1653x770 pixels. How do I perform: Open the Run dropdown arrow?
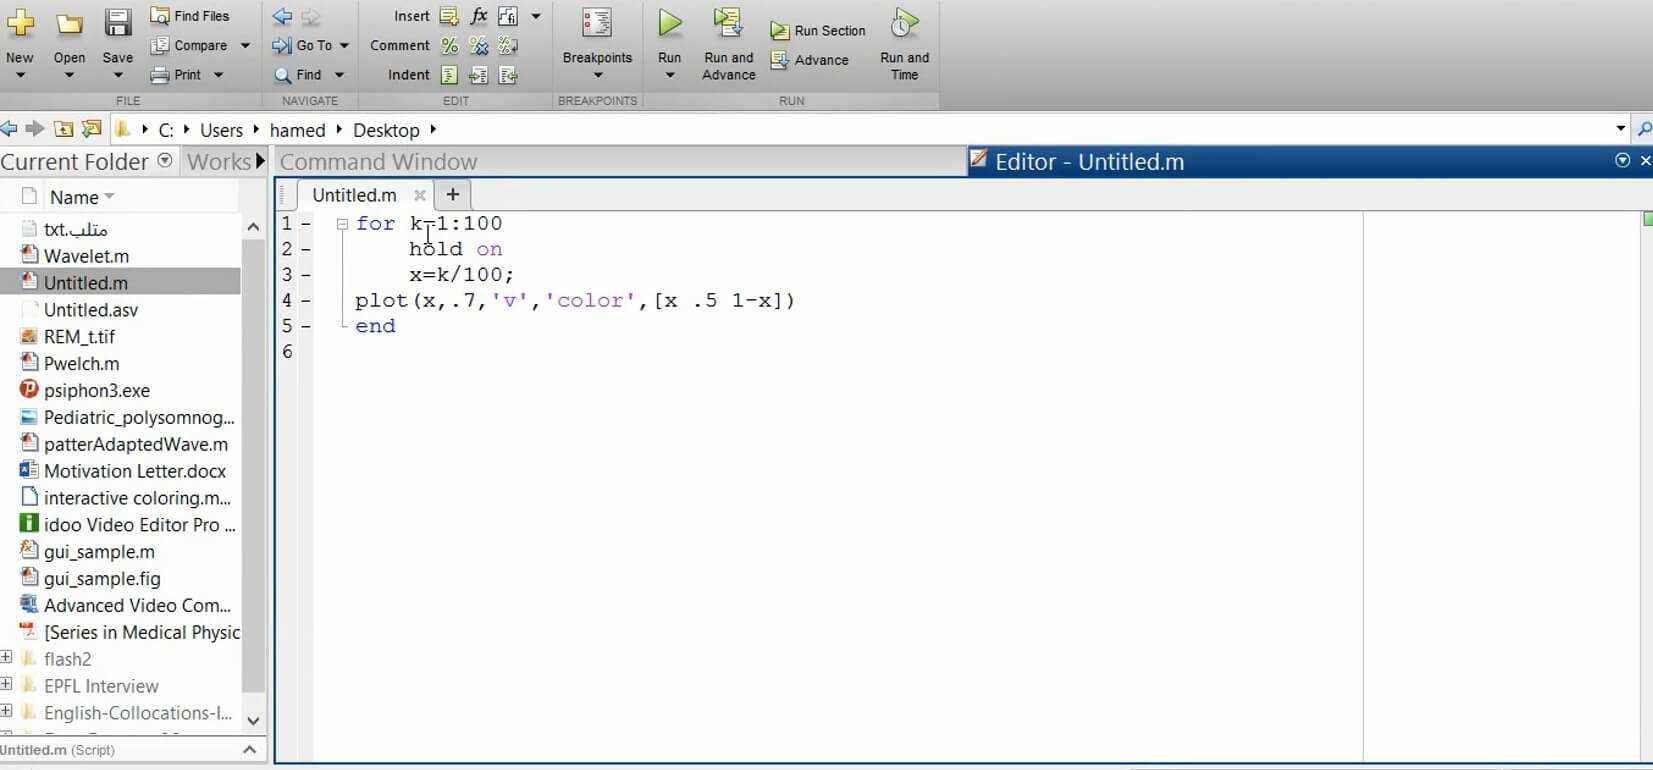point(670,75)
